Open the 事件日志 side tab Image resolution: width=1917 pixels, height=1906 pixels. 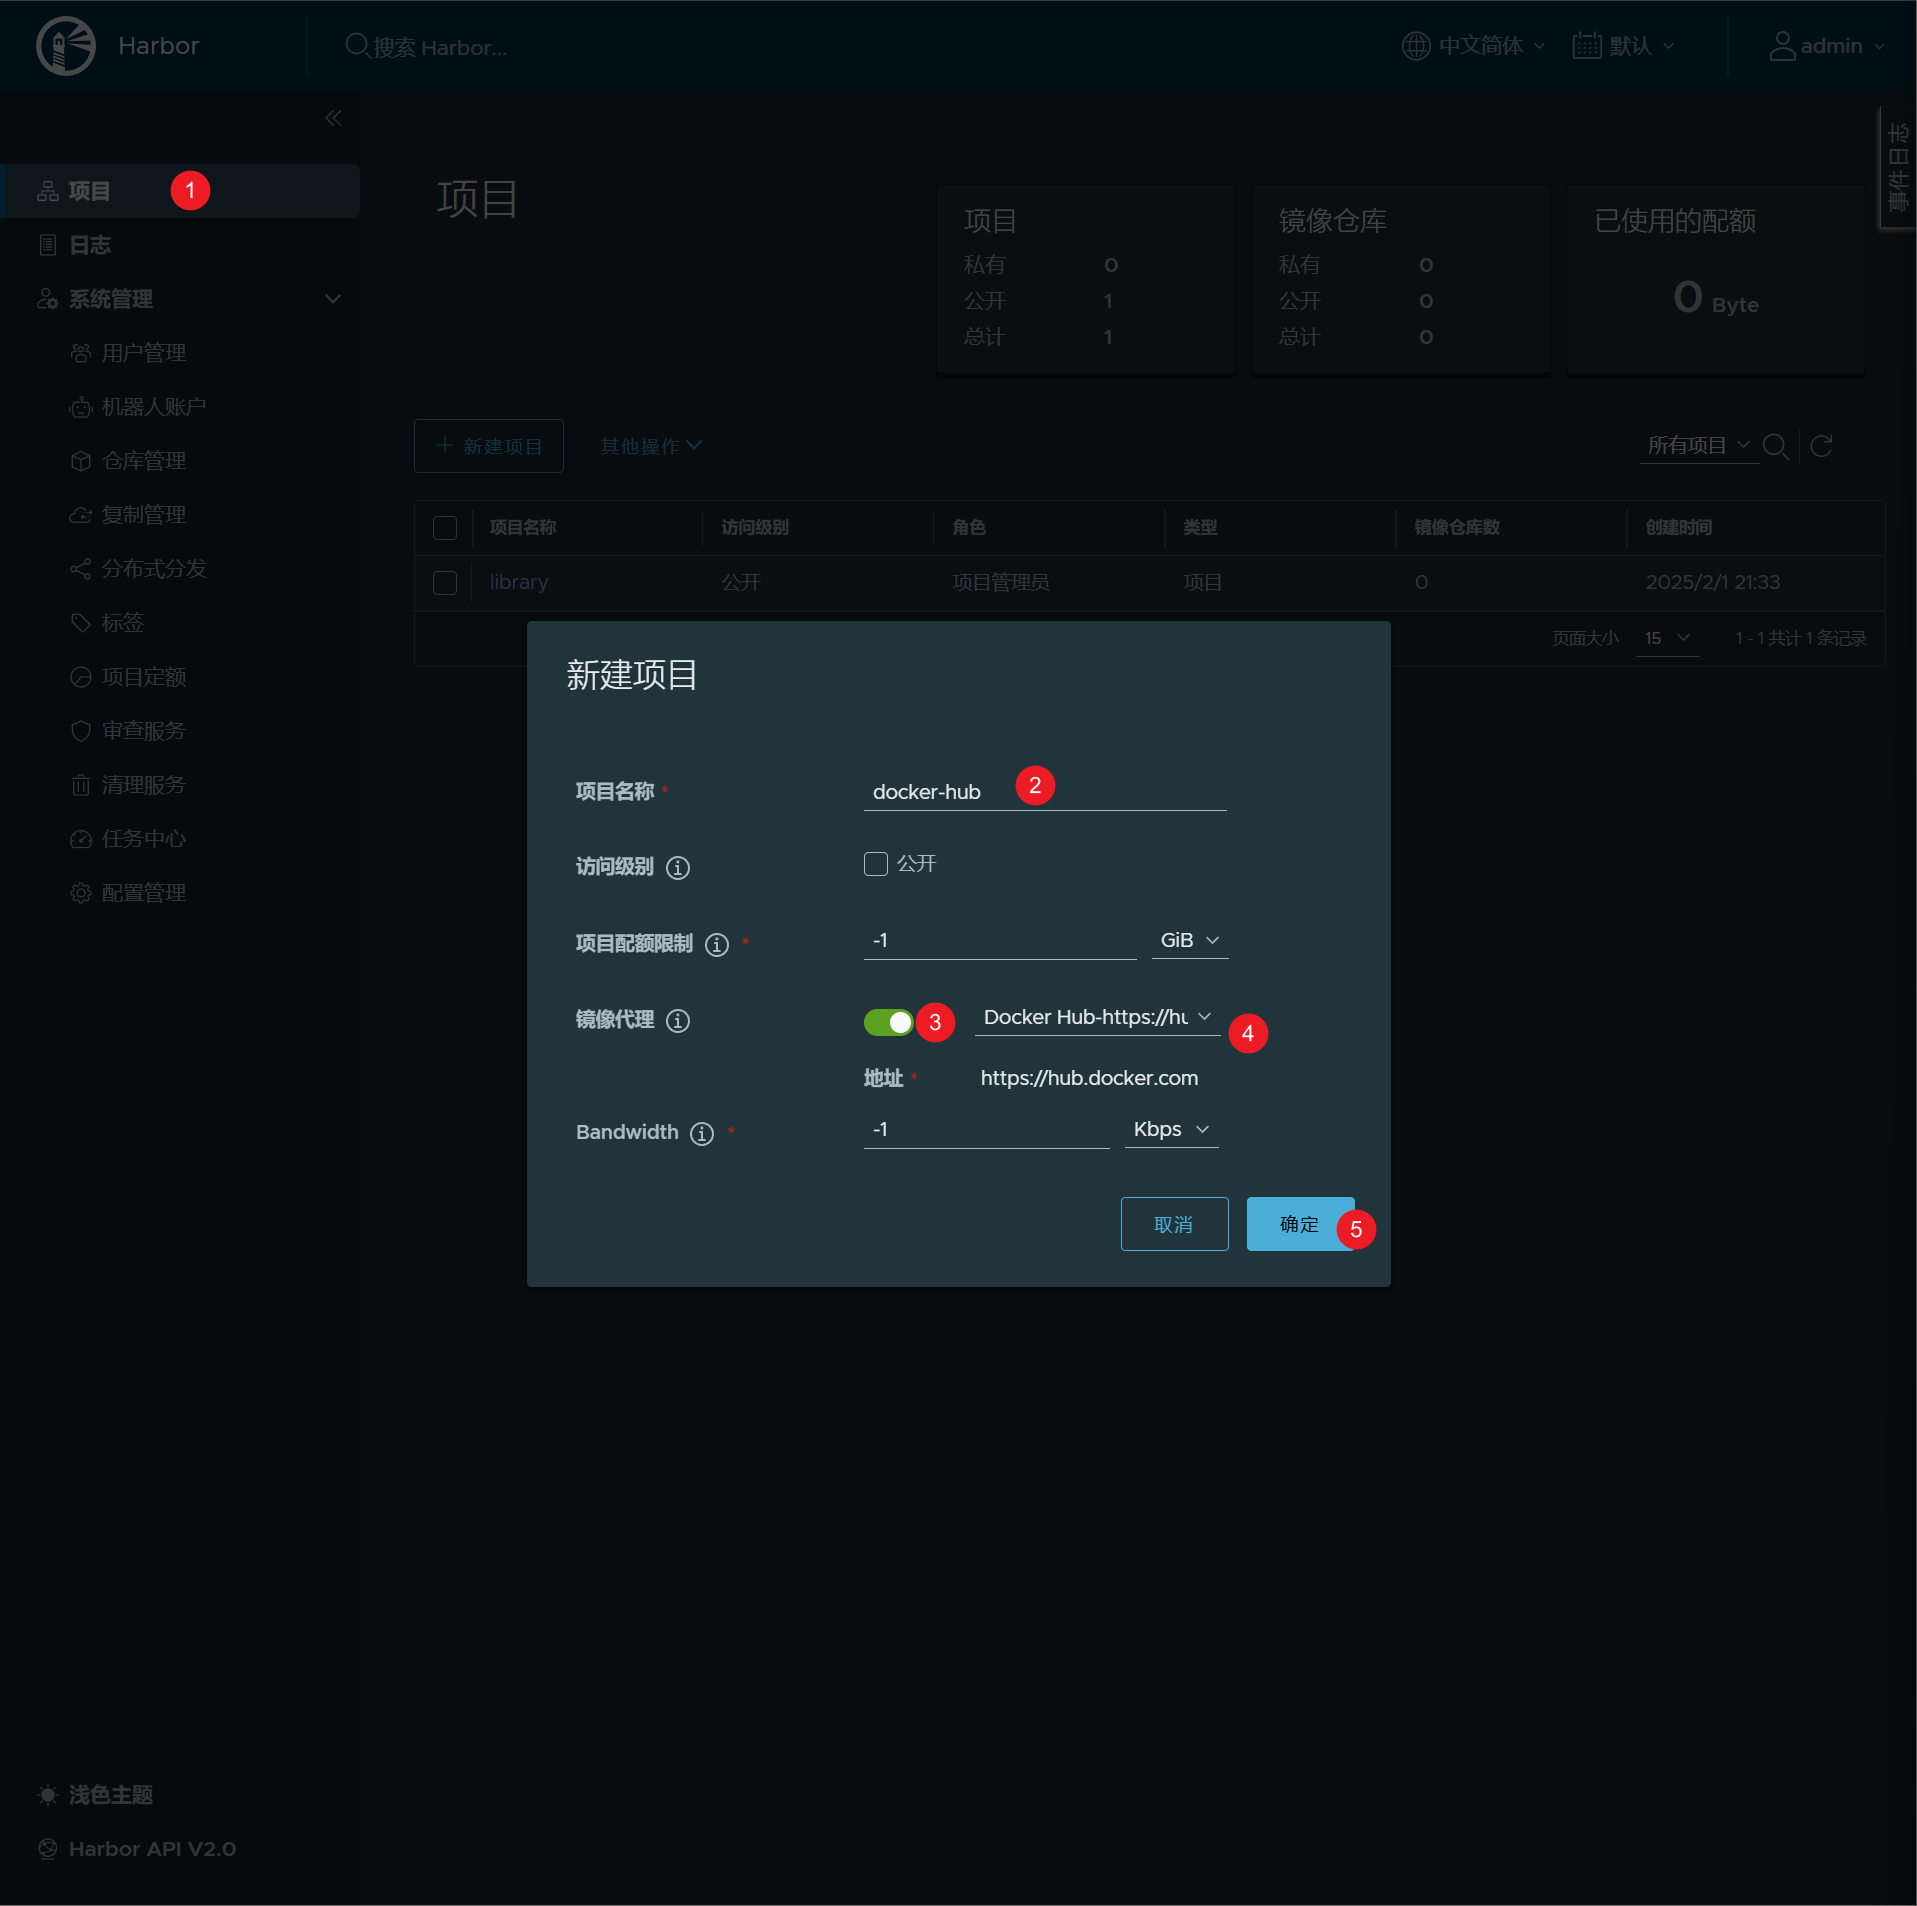(1897, 168)
